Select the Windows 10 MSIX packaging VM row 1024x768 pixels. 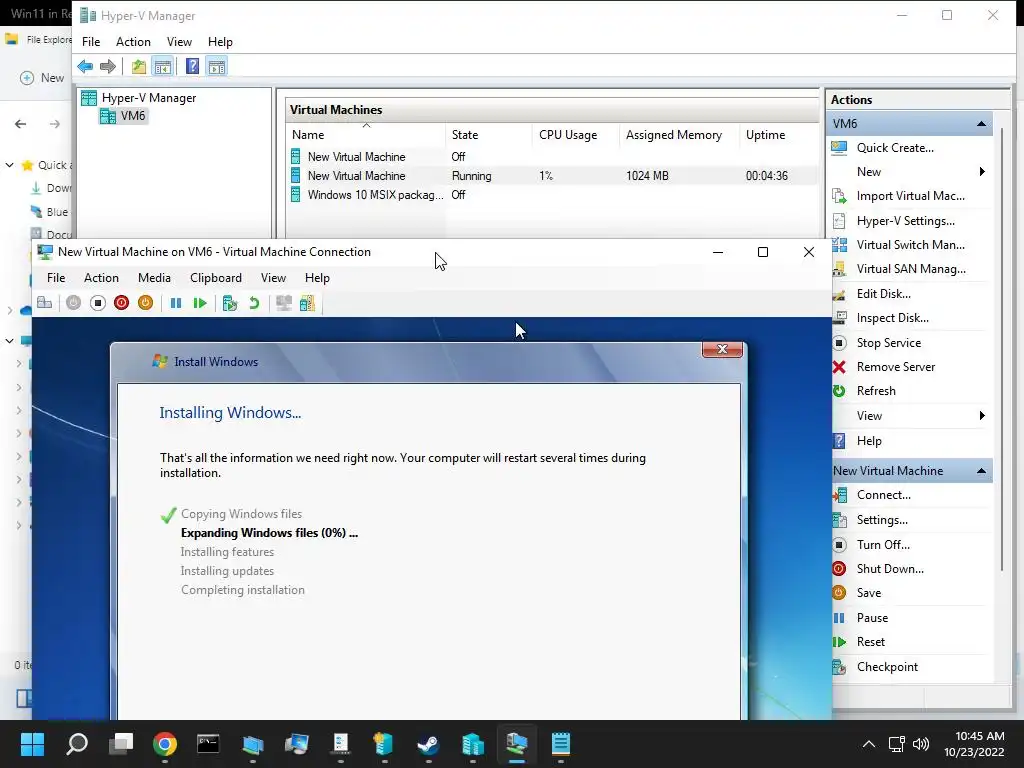click(x=552, y=195)
